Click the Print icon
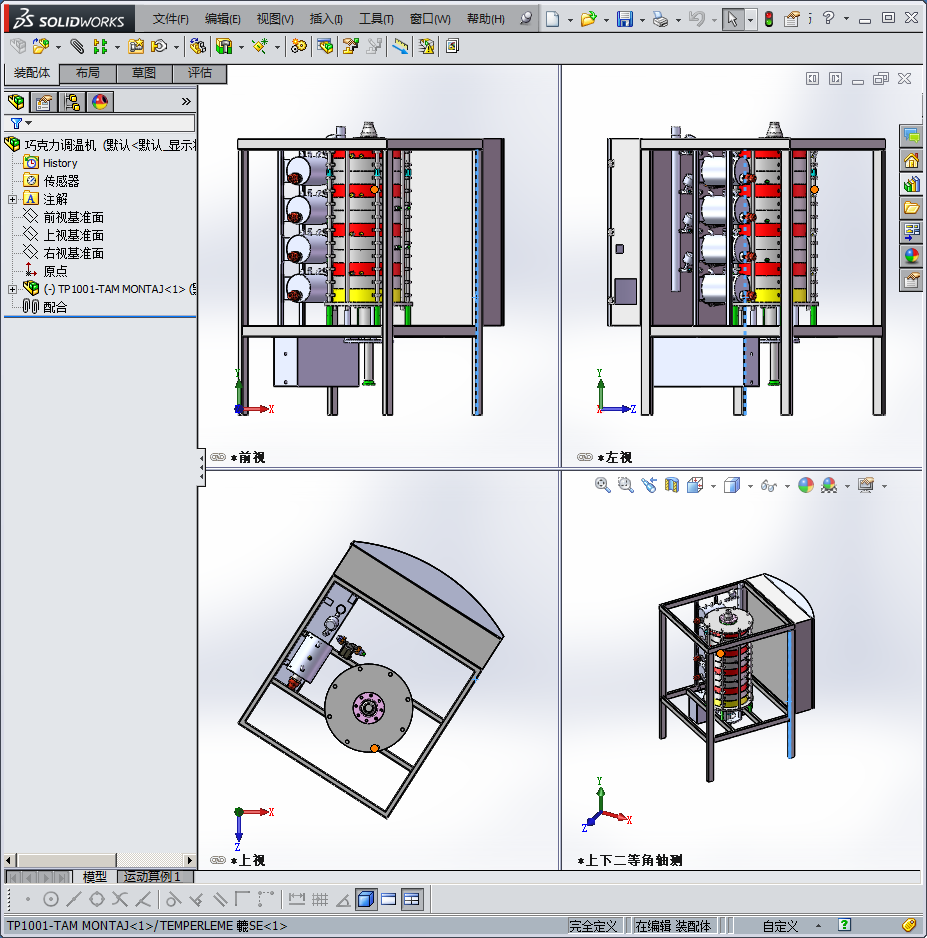This screenshot has width=927, height=938. coord(660,19)
